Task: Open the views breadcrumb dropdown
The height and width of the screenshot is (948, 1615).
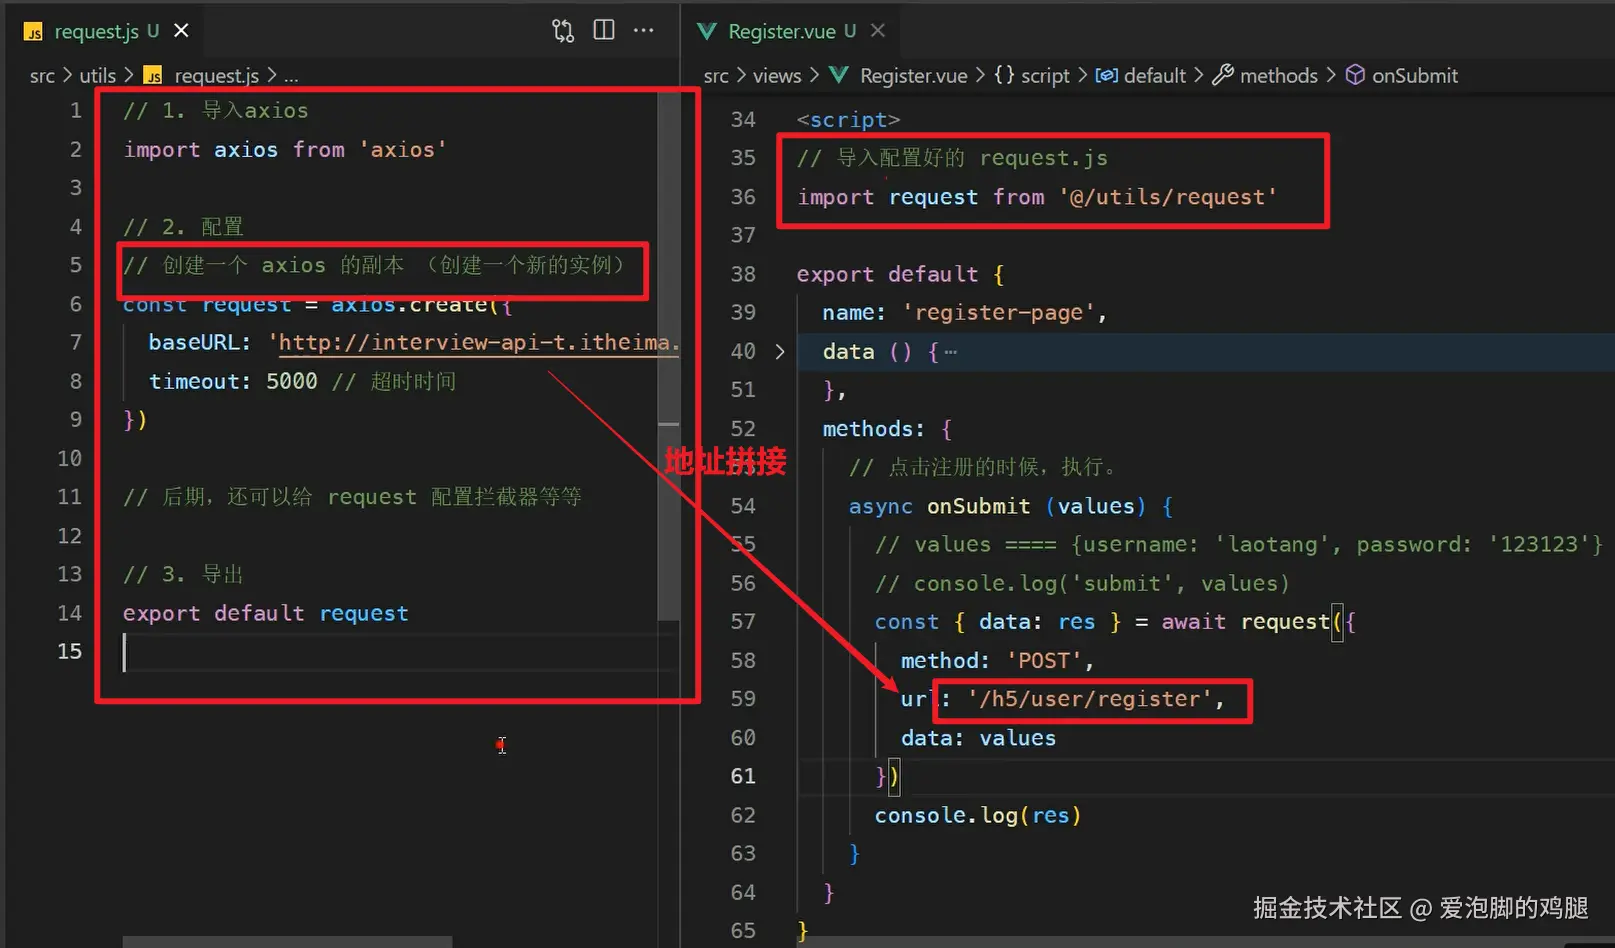Action: tap(777, 76)
